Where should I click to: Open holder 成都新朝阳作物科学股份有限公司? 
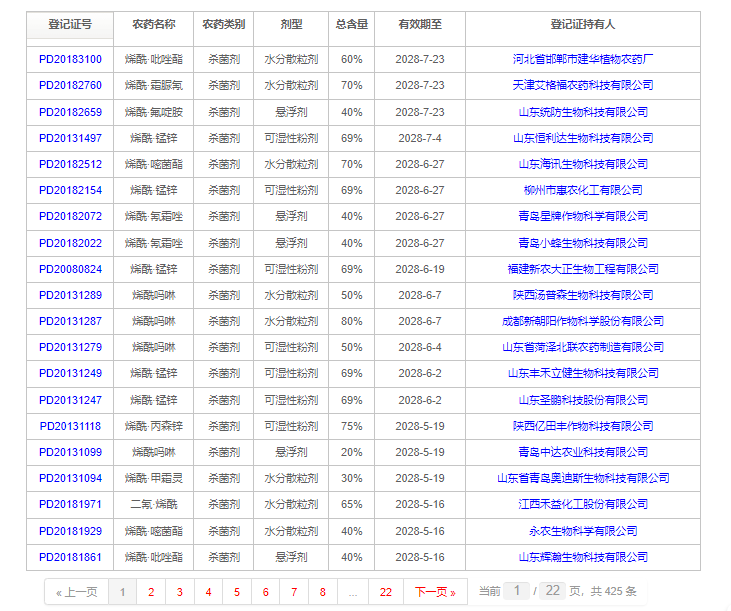[583, 322]
